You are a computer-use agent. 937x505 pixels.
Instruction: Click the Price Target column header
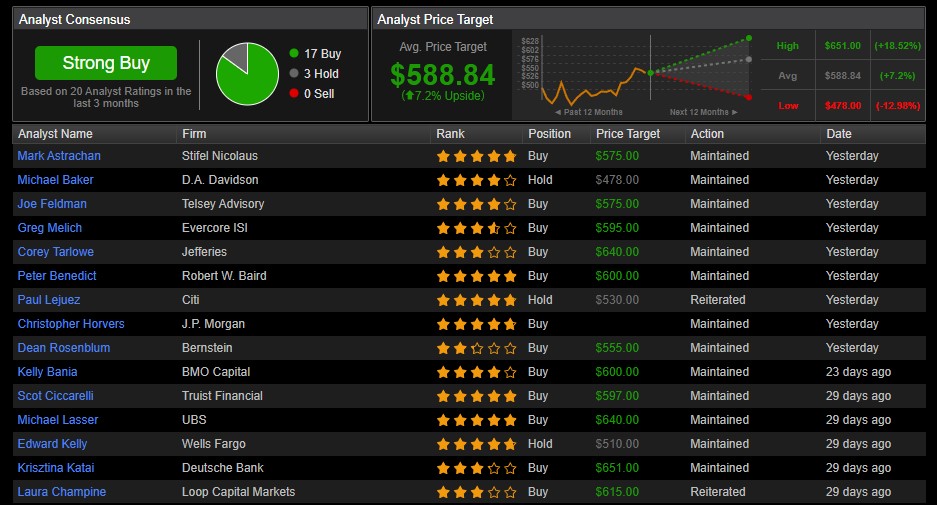click(x=628, y=134)
